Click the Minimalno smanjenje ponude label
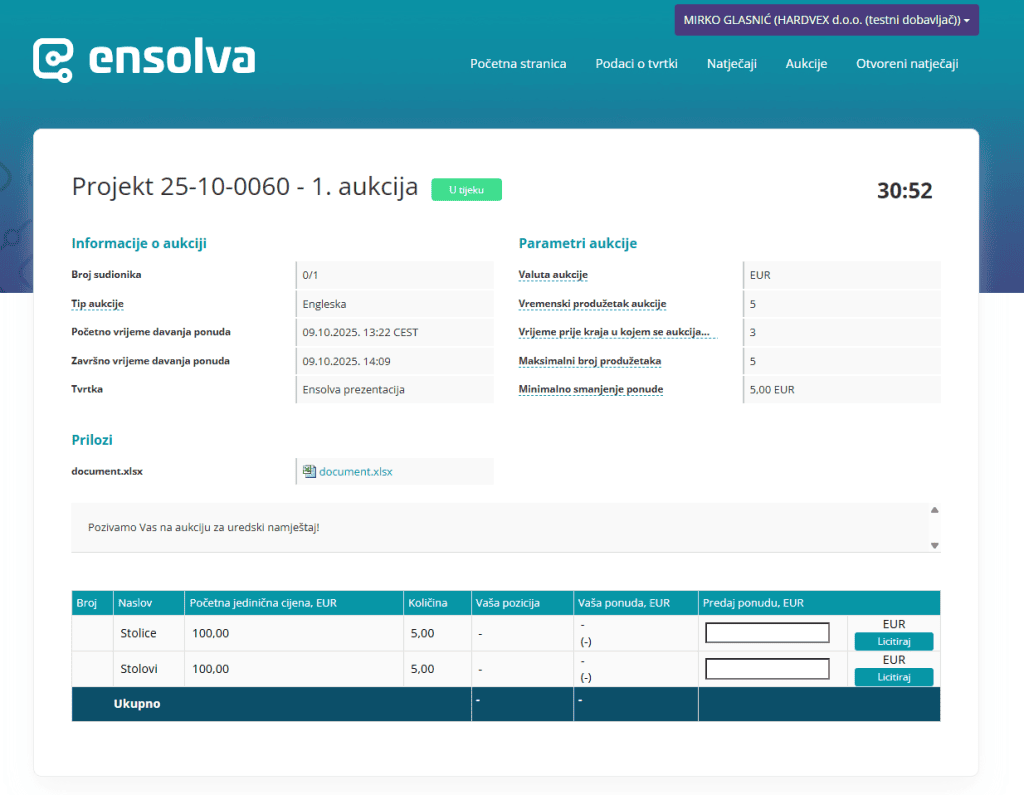 [x=590, y=389]
